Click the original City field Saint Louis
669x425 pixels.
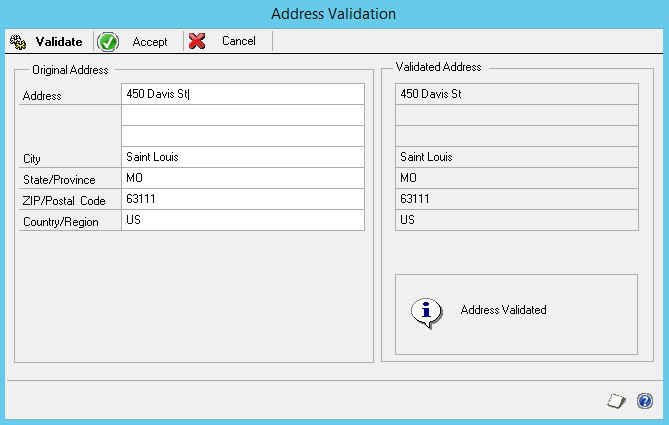pos(242,157)
